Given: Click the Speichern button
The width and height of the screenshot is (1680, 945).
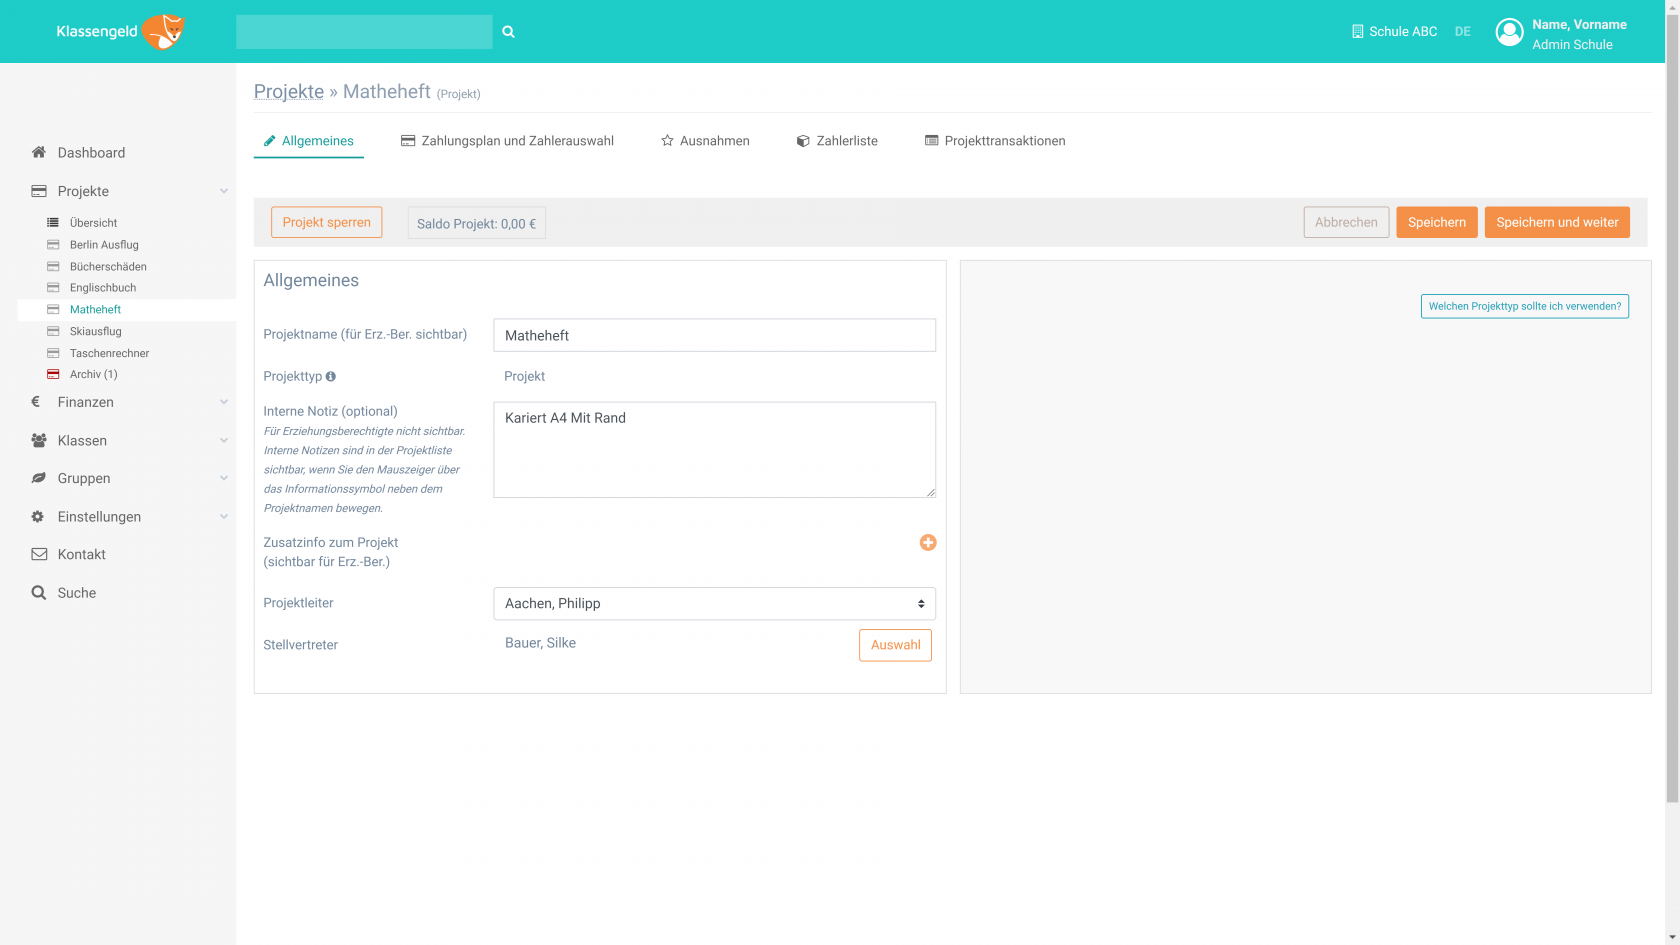Looking at the screenshot, I should [x=1437, y=222].
